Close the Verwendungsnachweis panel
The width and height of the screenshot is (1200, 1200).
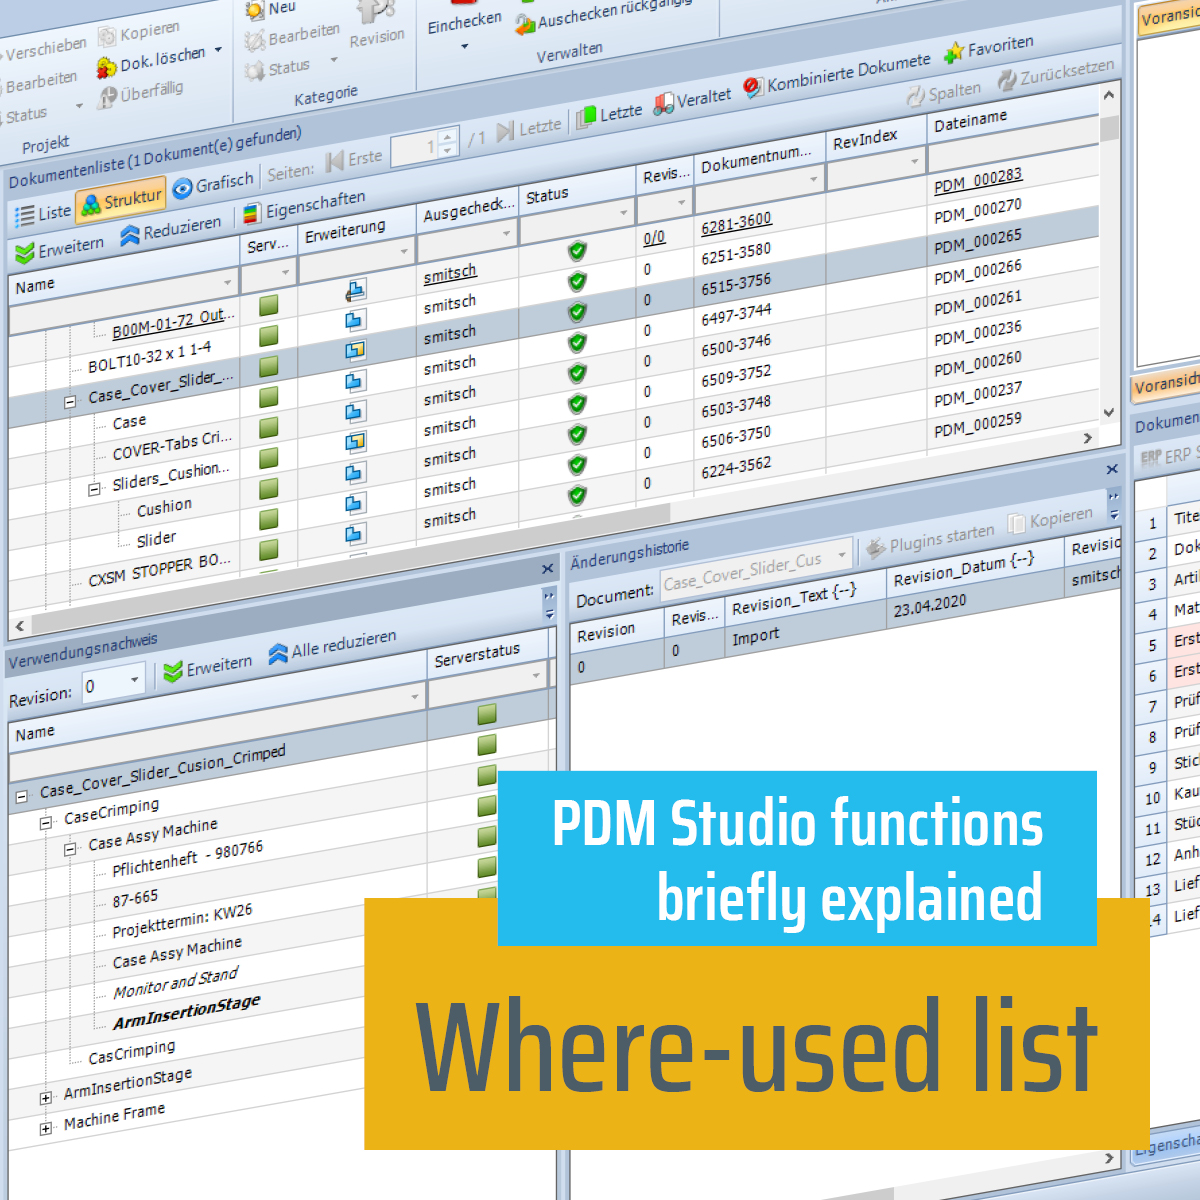547,569
